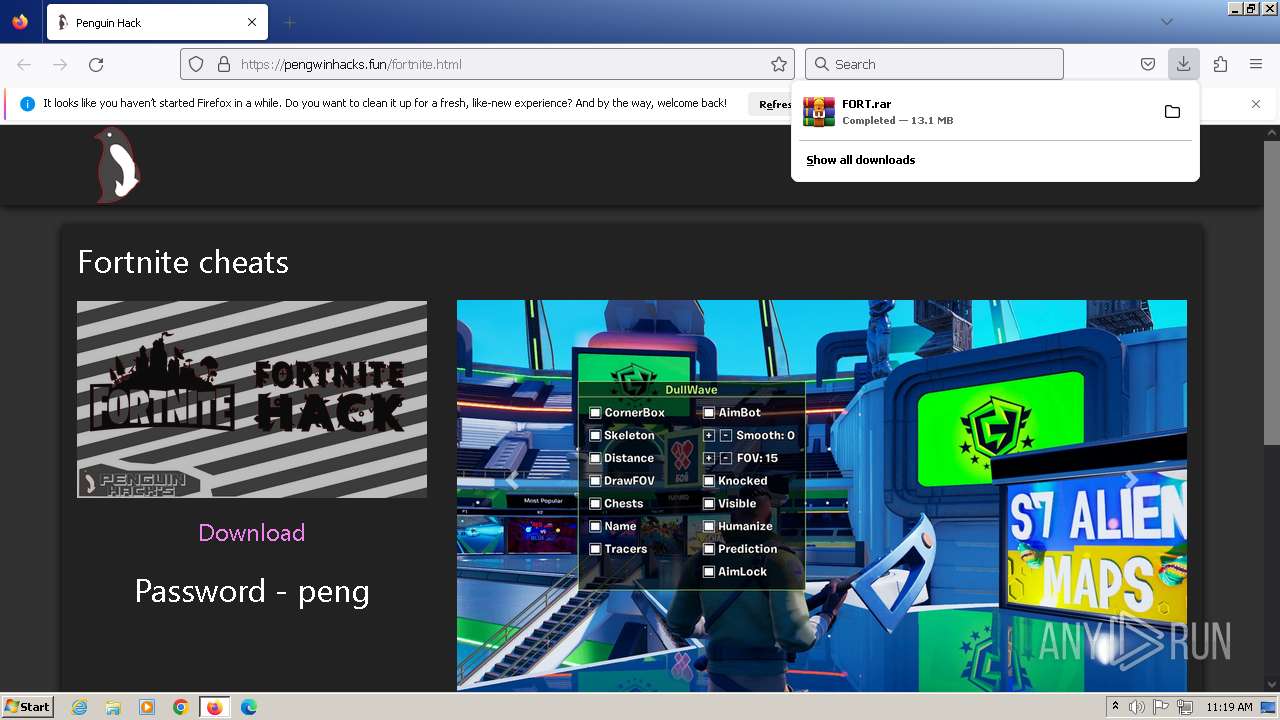Launch Chrome from the taskbar
The height and width of the screenshot is (720, 1280).
tap(181, 707)
